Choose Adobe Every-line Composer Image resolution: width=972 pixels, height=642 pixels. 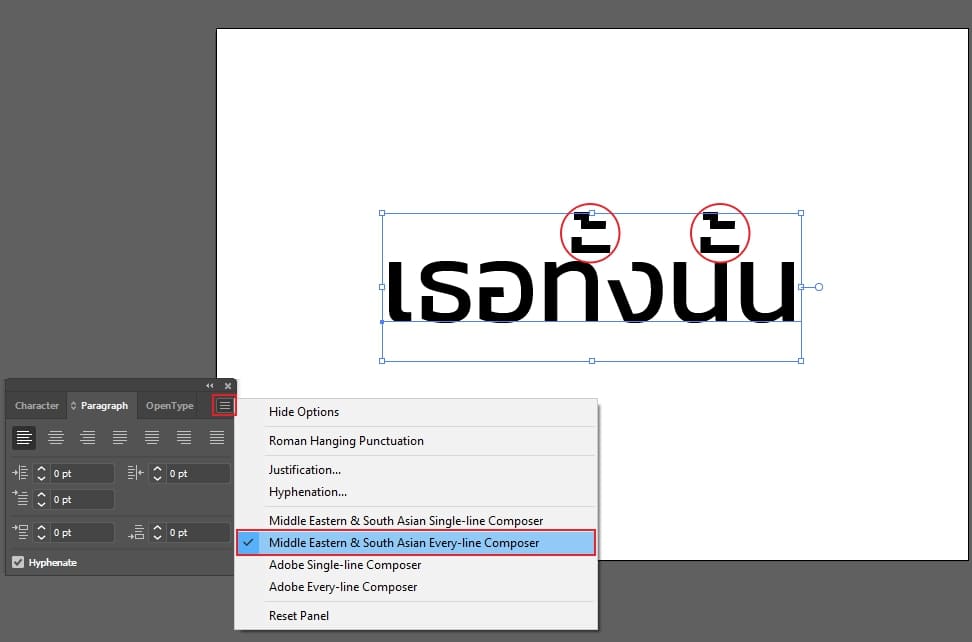(x=343, y=587)
